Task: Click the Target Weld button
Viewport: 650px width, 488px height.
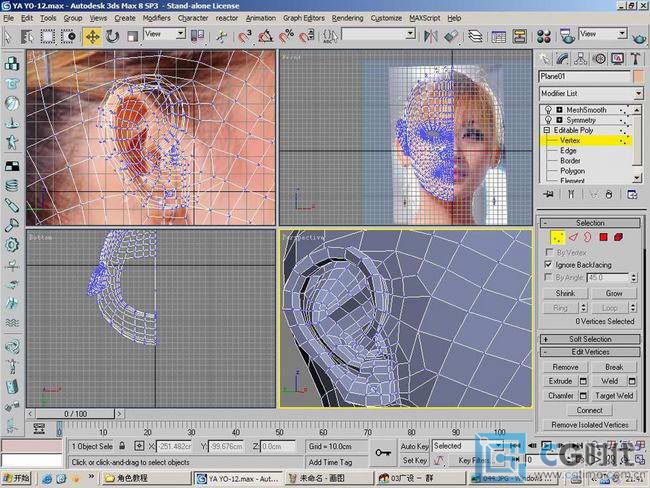Action: pyautogui.click(x=614, y=396)
